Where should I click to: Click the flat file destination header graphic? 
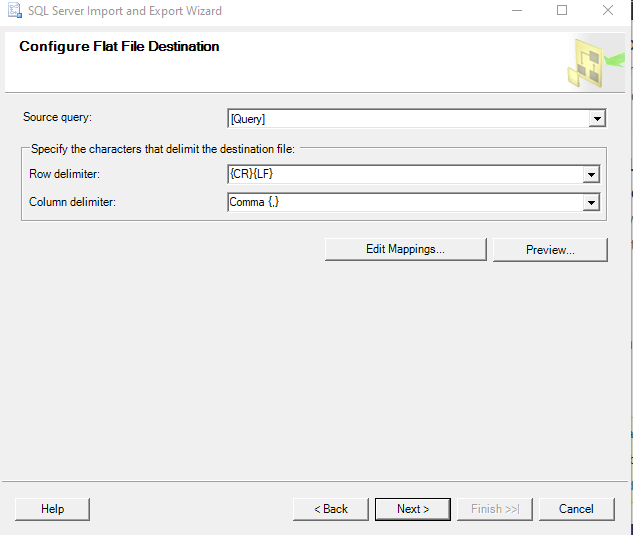(x=595, y=63)
